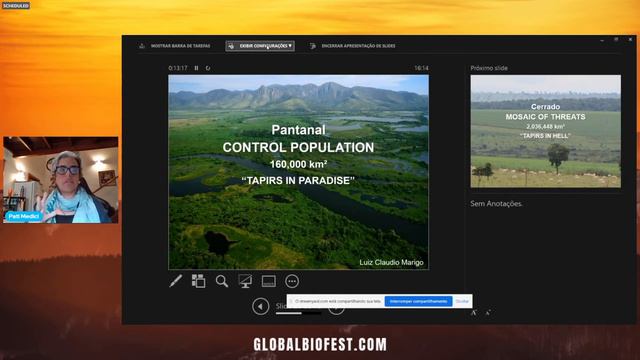Open the see all slides grid

(198, 281)
